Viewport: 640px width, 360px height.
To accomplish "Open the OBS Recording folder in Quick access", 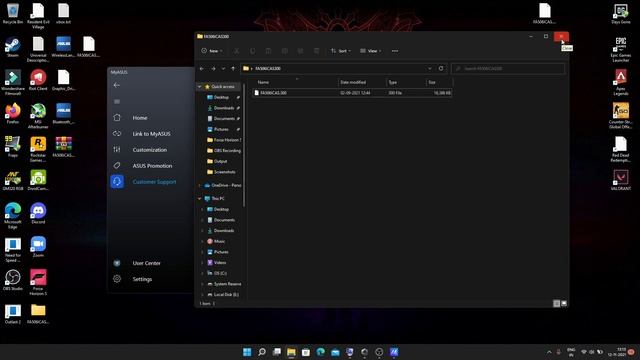I will [224, 151].
